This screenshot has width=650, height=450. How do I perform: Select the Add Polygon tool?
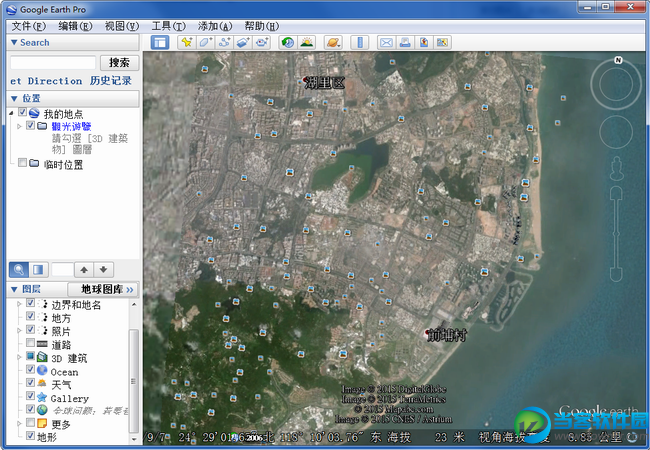point(205,42)
